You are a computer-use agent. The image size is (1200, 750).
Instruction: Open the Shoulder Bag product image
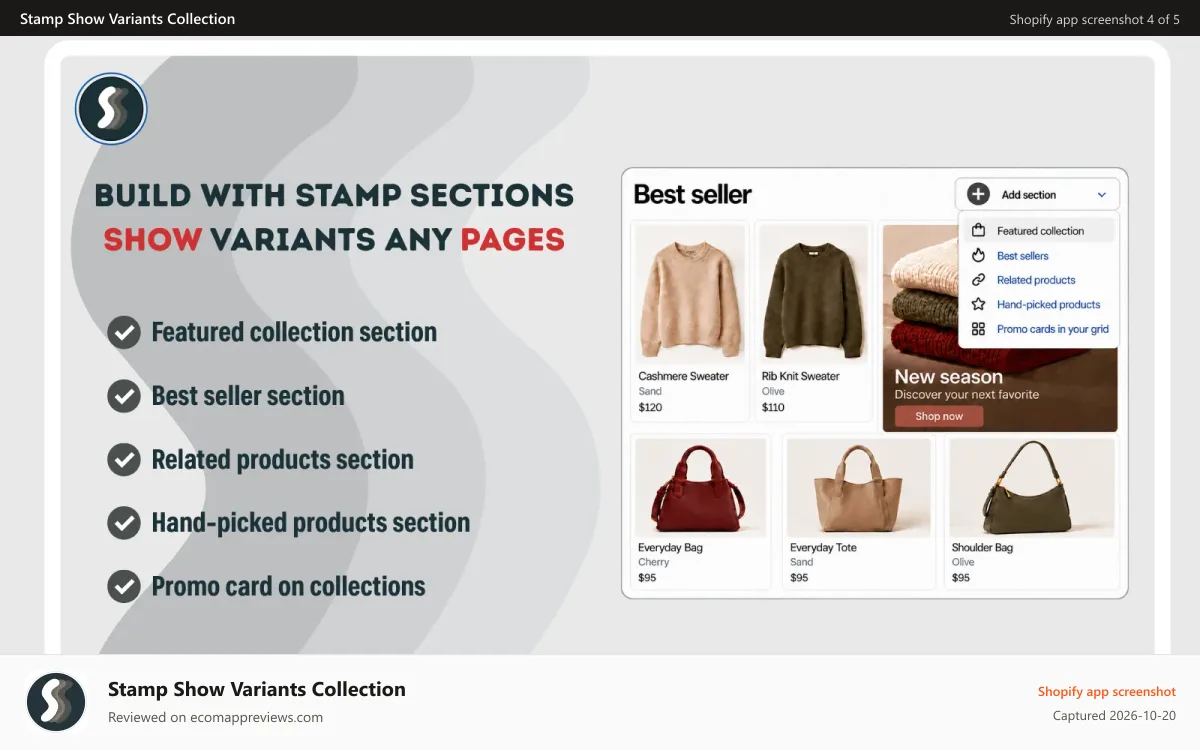coord(1032,488)
